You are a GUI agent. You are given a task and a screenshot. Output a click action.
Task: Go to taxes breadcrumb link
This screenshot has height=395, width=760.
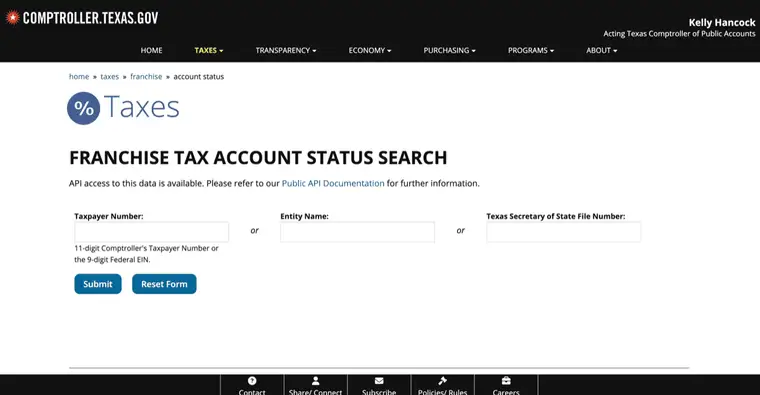click(x=110, y=77)
